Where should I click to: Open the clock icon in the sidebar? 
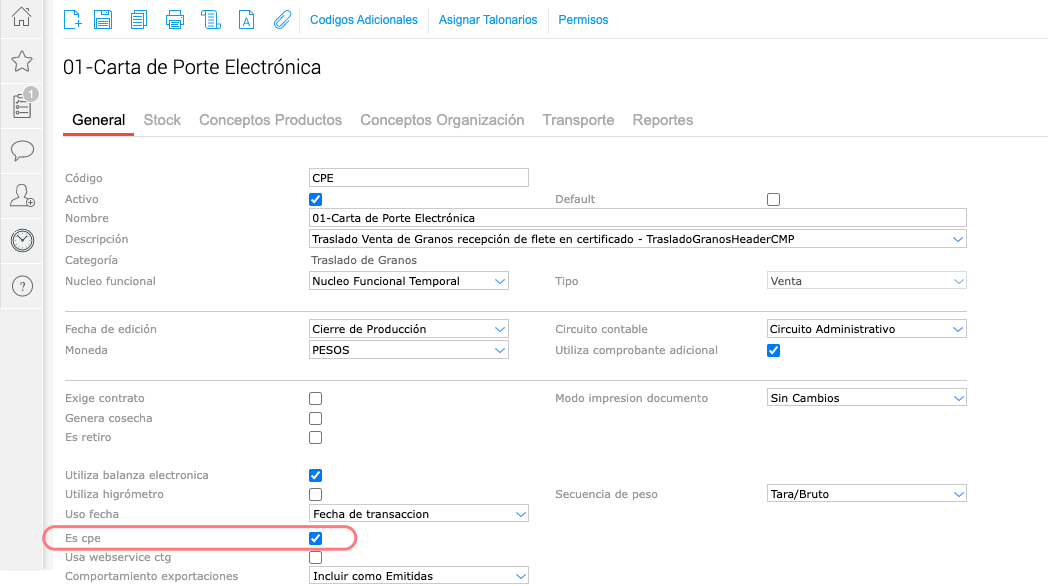click(x=21, y=240)
